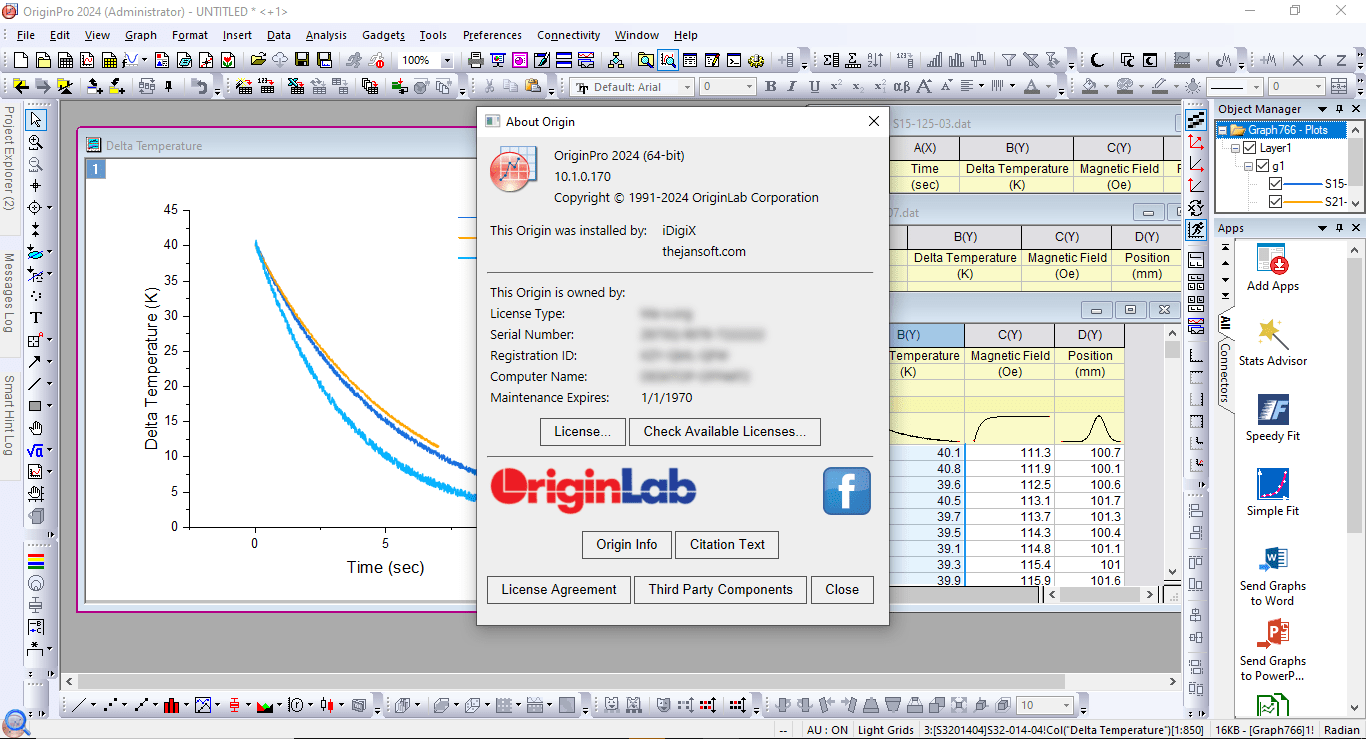Collapse the Graph766 - Plots tree node

[1224, 130]
